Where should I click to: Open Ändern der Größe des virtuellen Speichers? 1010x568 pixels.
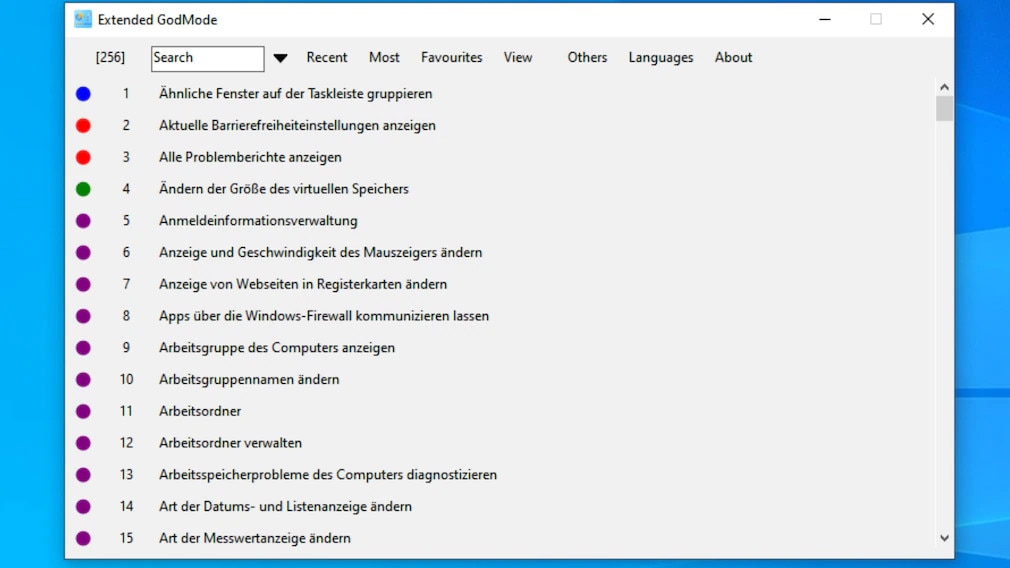click(283, 189)
